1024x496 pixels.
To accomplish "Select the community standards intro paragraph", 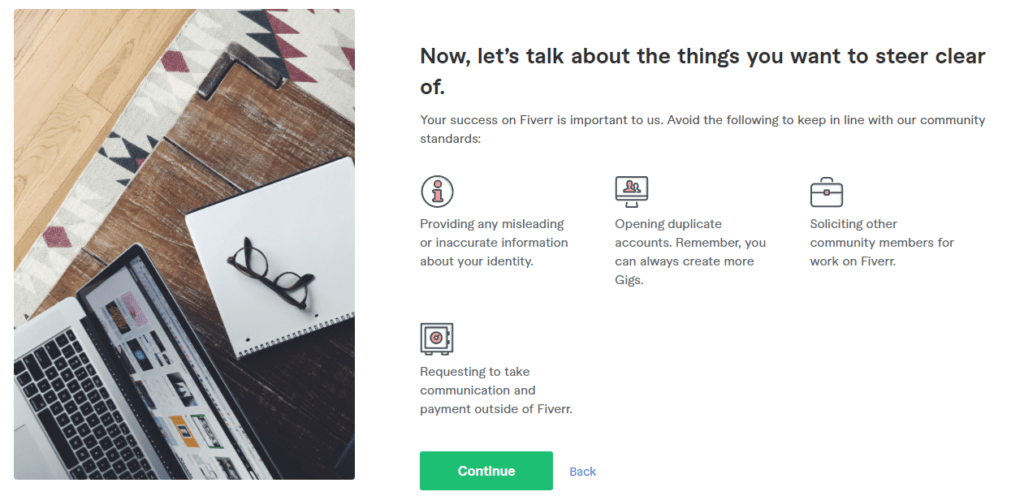I will [702, 129].
